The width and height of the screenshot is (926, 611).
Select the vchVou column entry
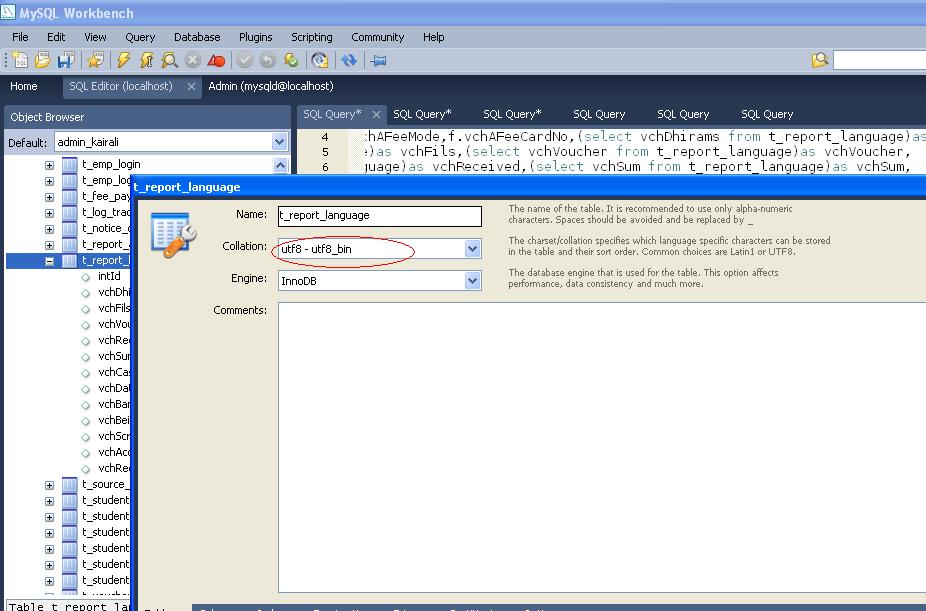[114, 324]
